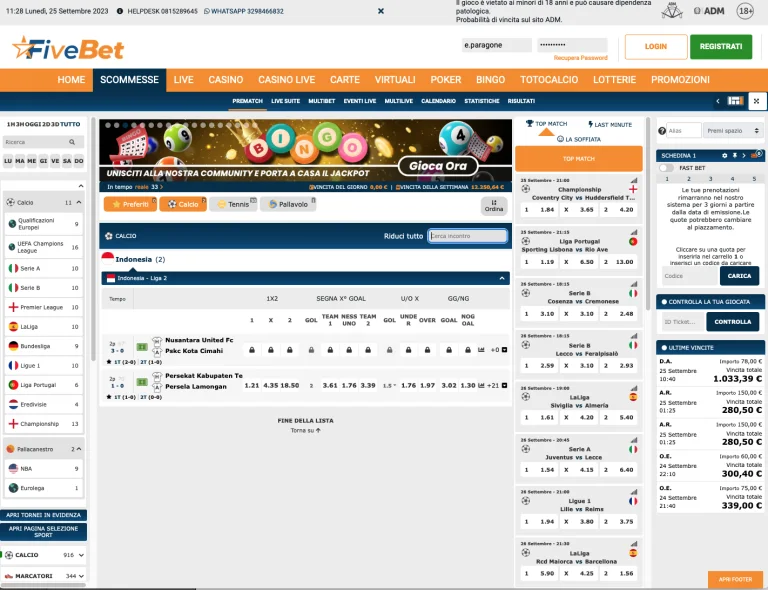Open the WhatsApp contact link

(x=243, y=11)
